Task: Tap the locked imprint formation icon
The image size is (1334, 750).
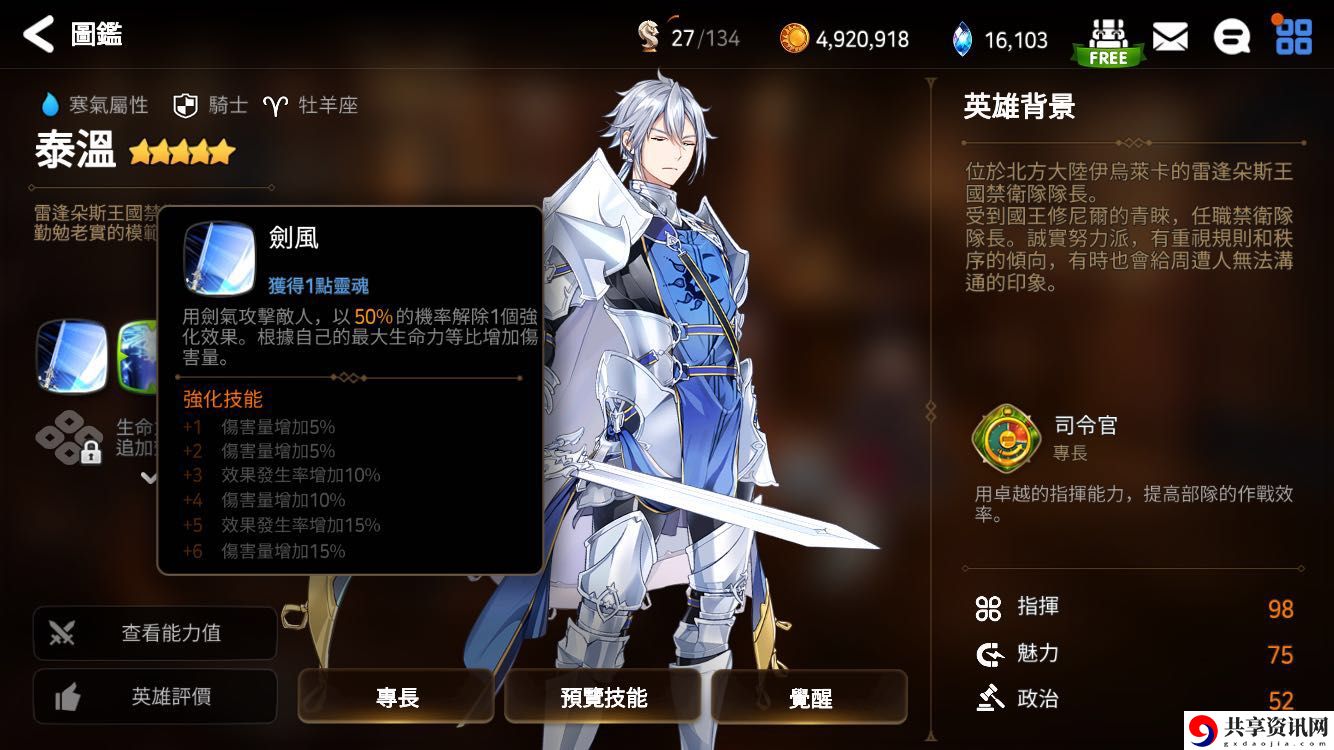Action: pyautogui.click(x=68, y=438)
